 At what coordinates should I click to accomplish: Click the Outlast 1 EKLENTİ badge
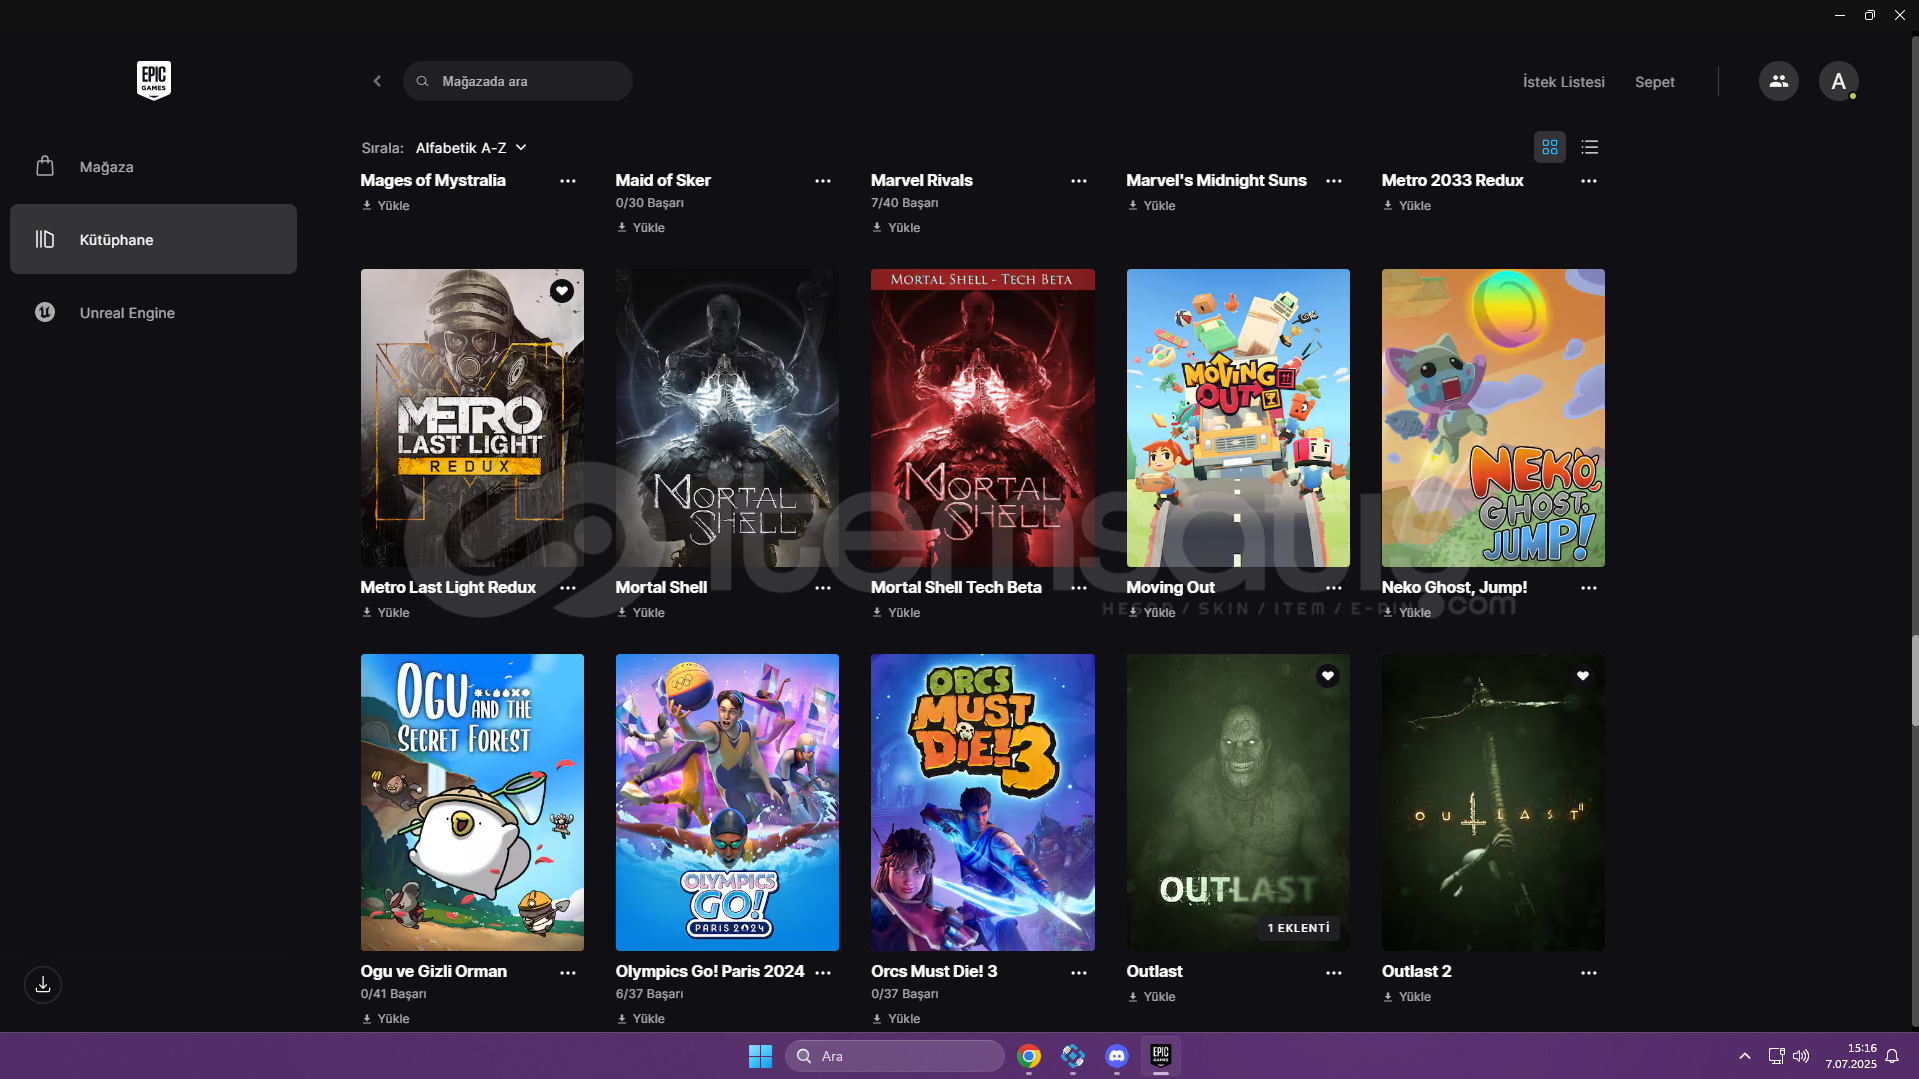[1298, 928]
